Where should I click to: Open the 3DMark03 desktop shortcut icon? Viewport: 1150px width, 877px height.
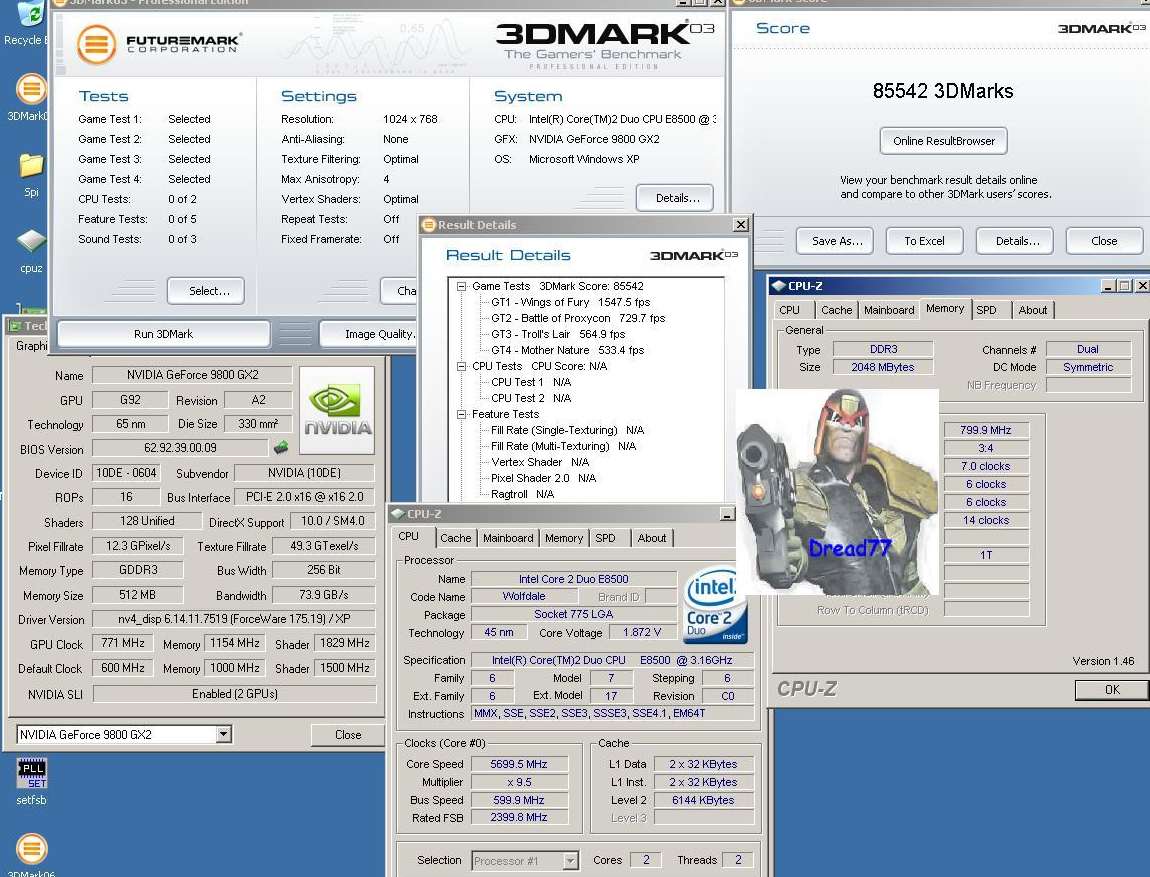[31, 89]
